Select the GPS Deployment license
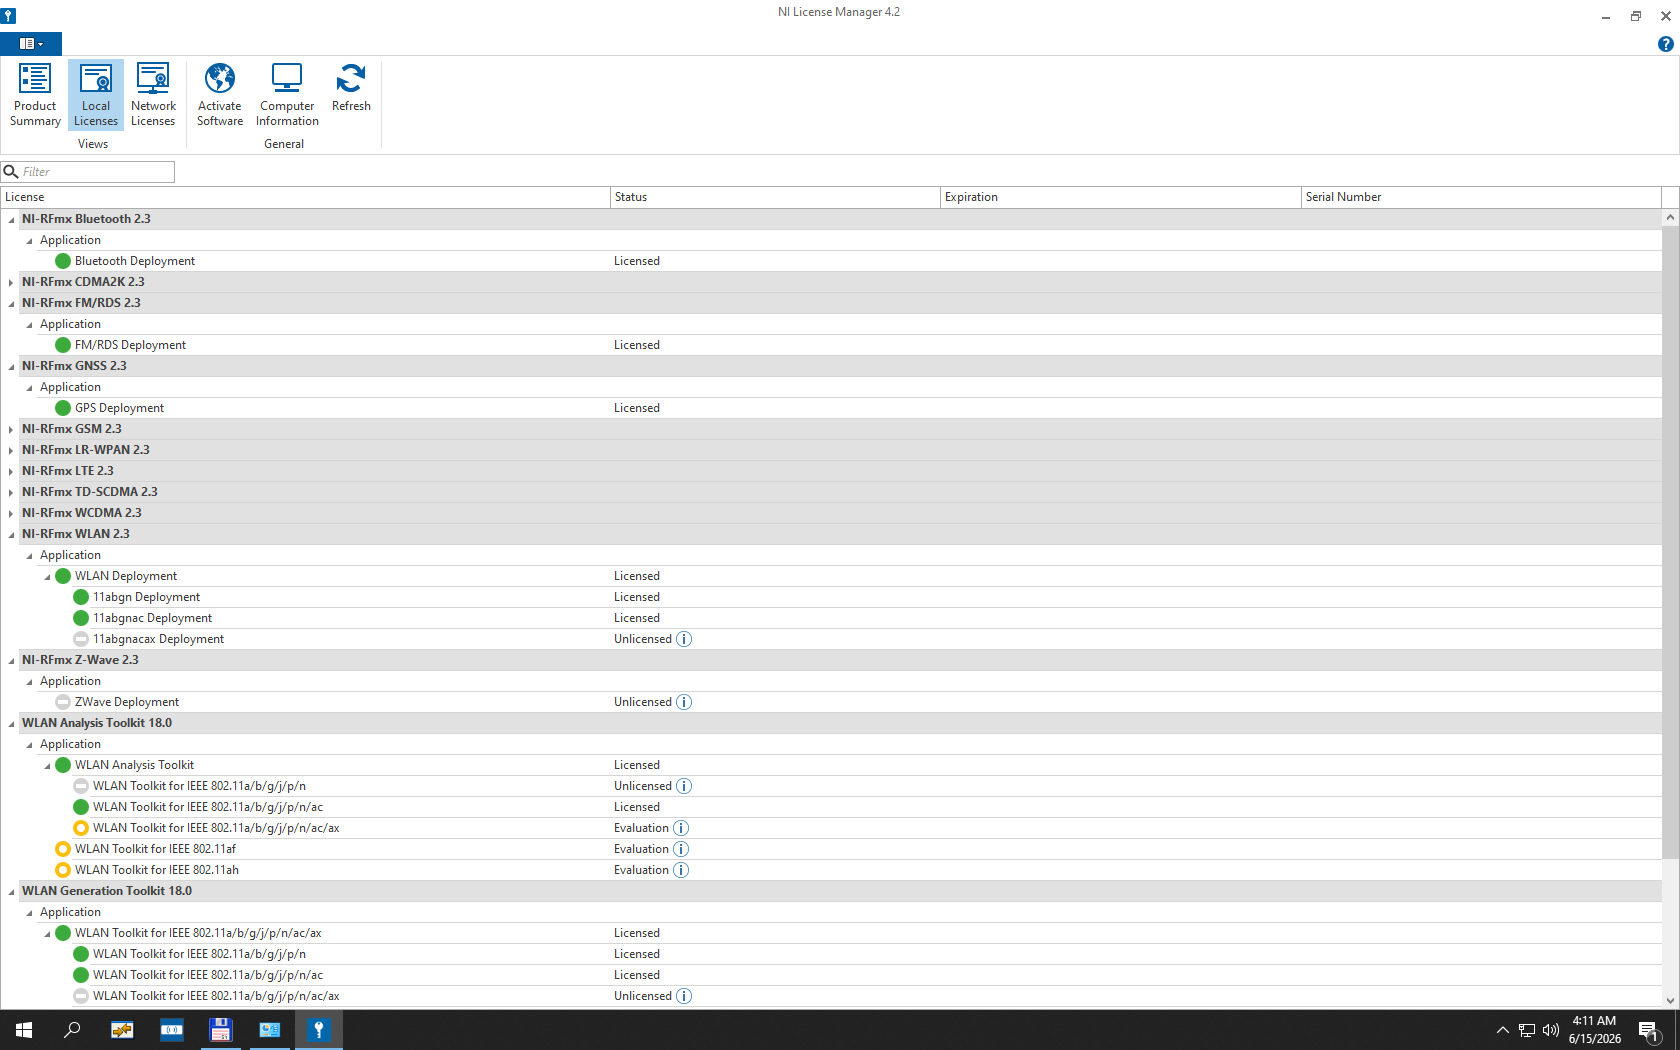1680x1050 pixels. coord(119,408)
